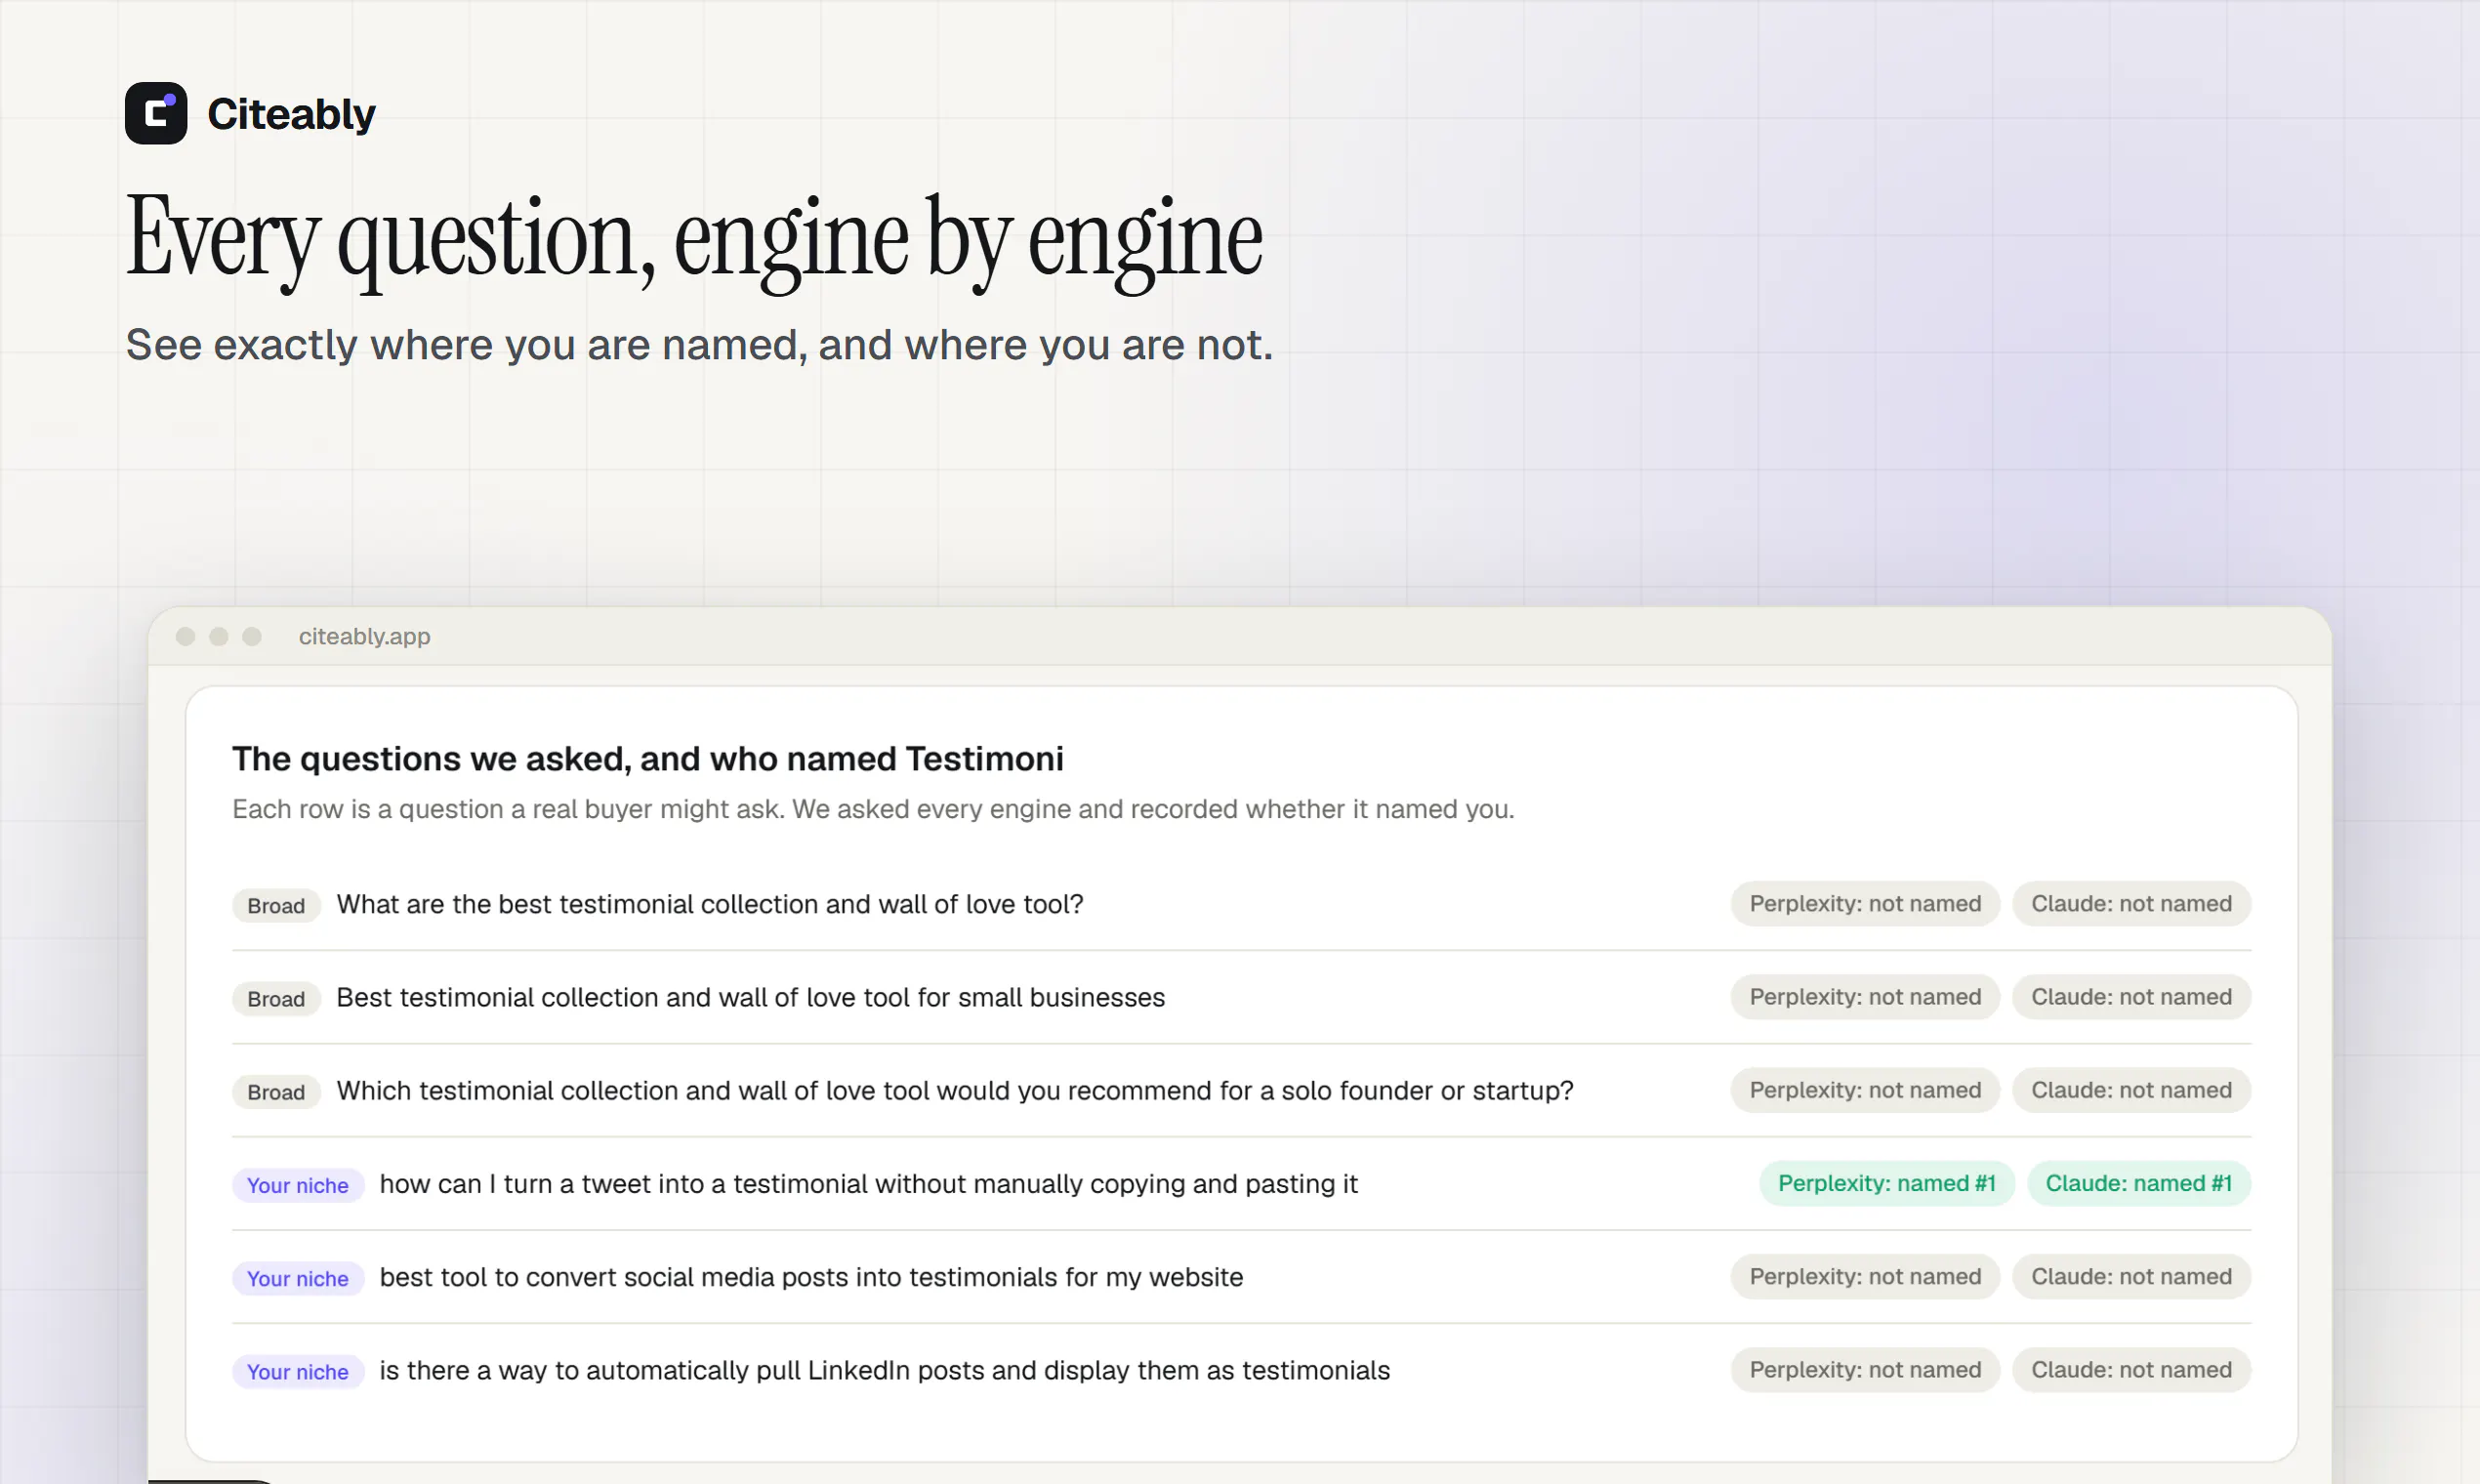Click the Citeably brand name text
This screenshot has height=1484, width=2480.
tap(291, 114)
